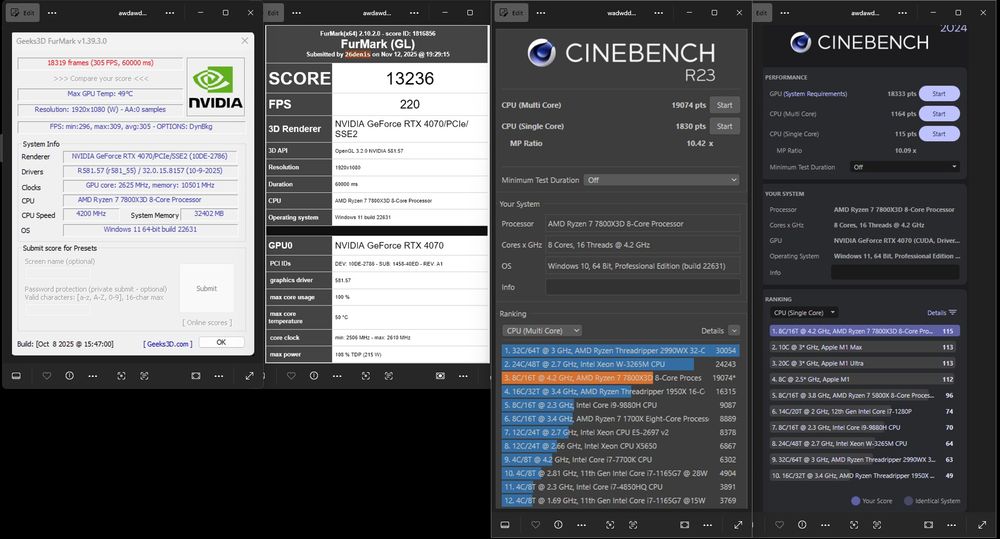Click Start for CPU (Single Core) in Cinebench 2024
The image size is (1000, 539).
(x=939, y=134)
